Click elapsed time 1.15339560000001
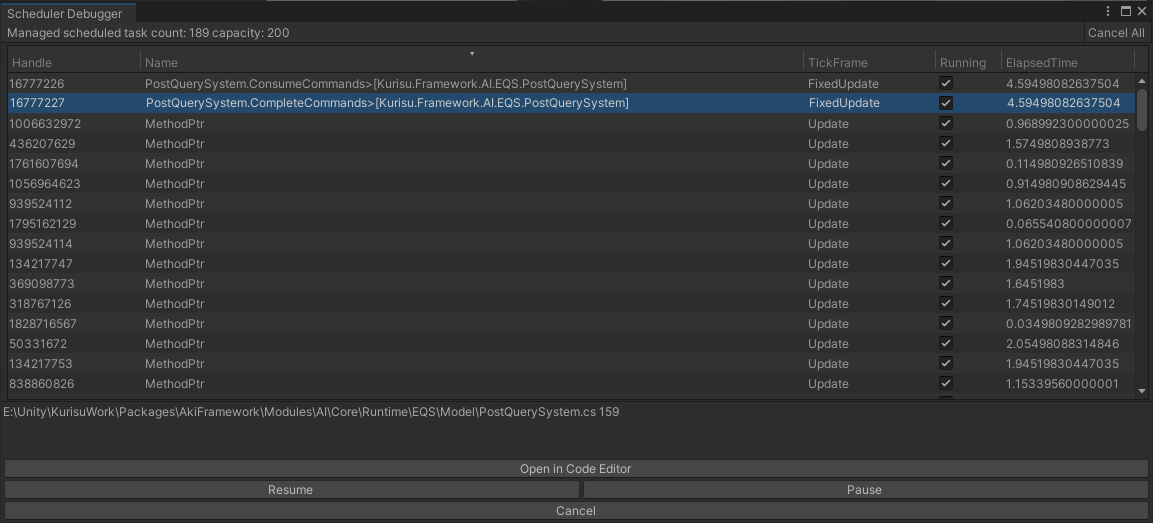The height and width of the screenshot is (523, 1153). (x=1062, y=383)
